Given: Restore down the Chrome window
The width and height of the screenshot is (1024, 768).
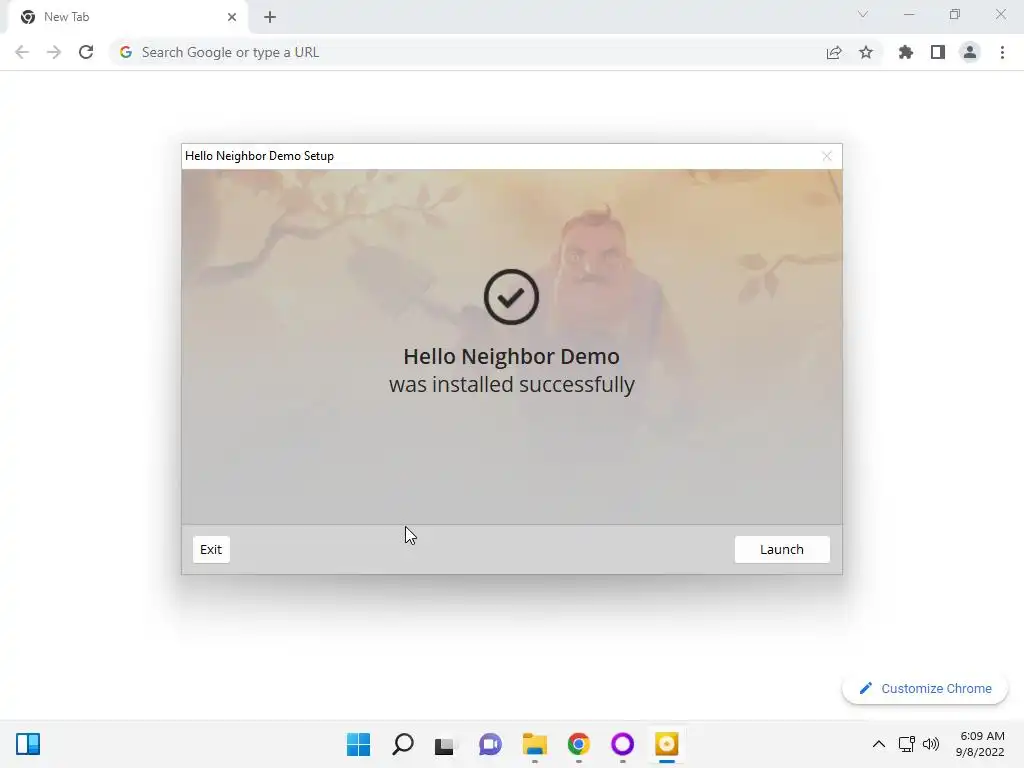Looking at the screenshot, I should (x=955, y=14).
